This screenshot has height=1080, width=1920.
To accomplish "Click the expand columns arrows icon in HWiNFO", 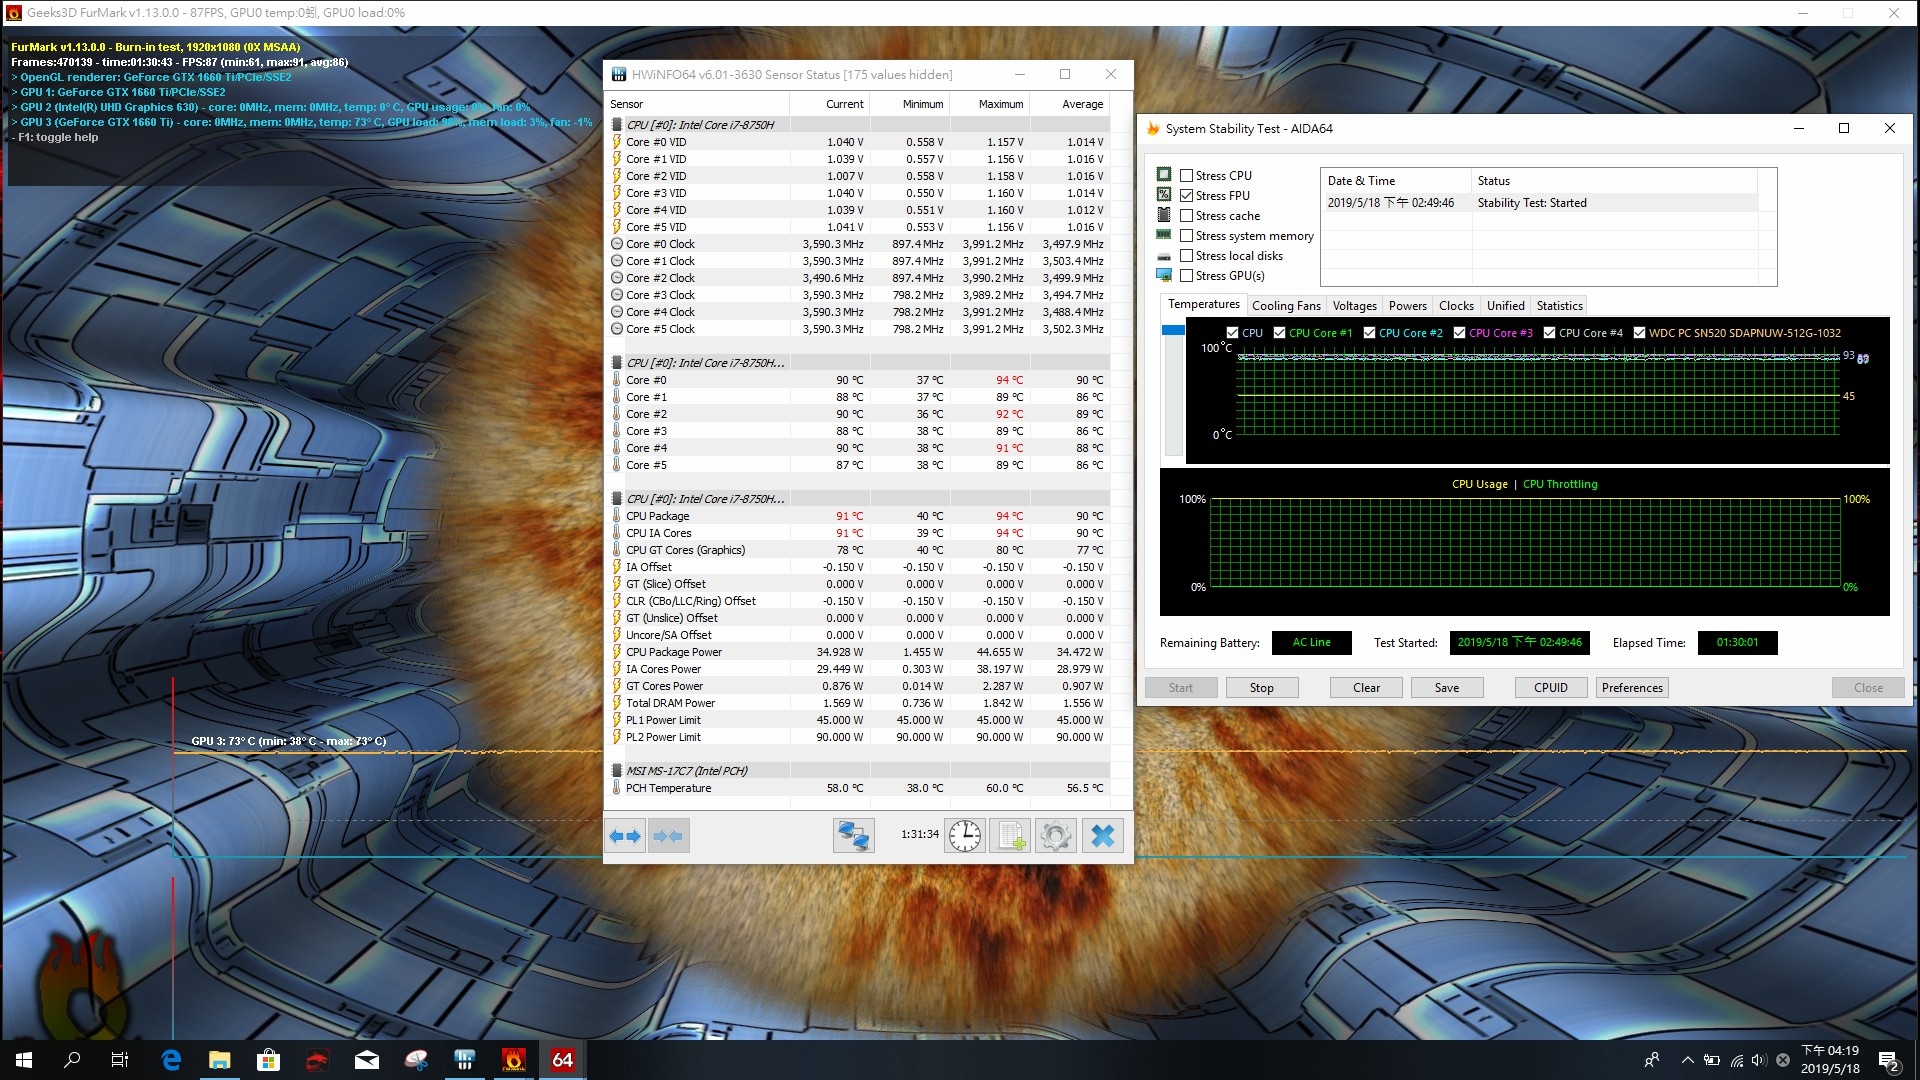I will [x=625, y=836].
